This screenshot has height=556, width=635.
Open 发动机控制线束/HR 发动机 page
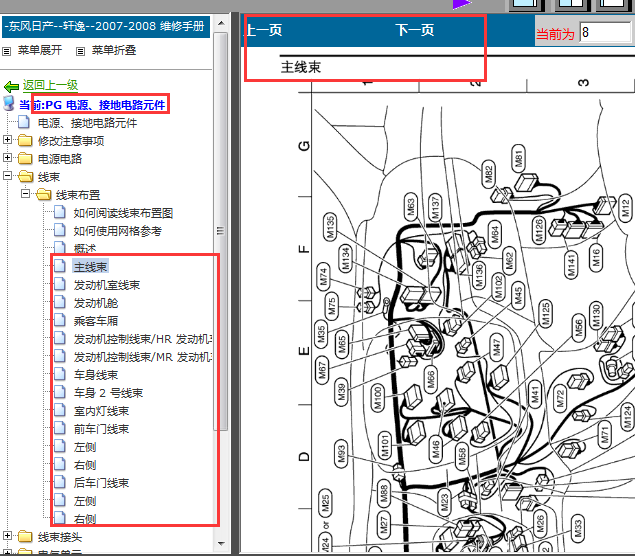[x=143, y=339]
